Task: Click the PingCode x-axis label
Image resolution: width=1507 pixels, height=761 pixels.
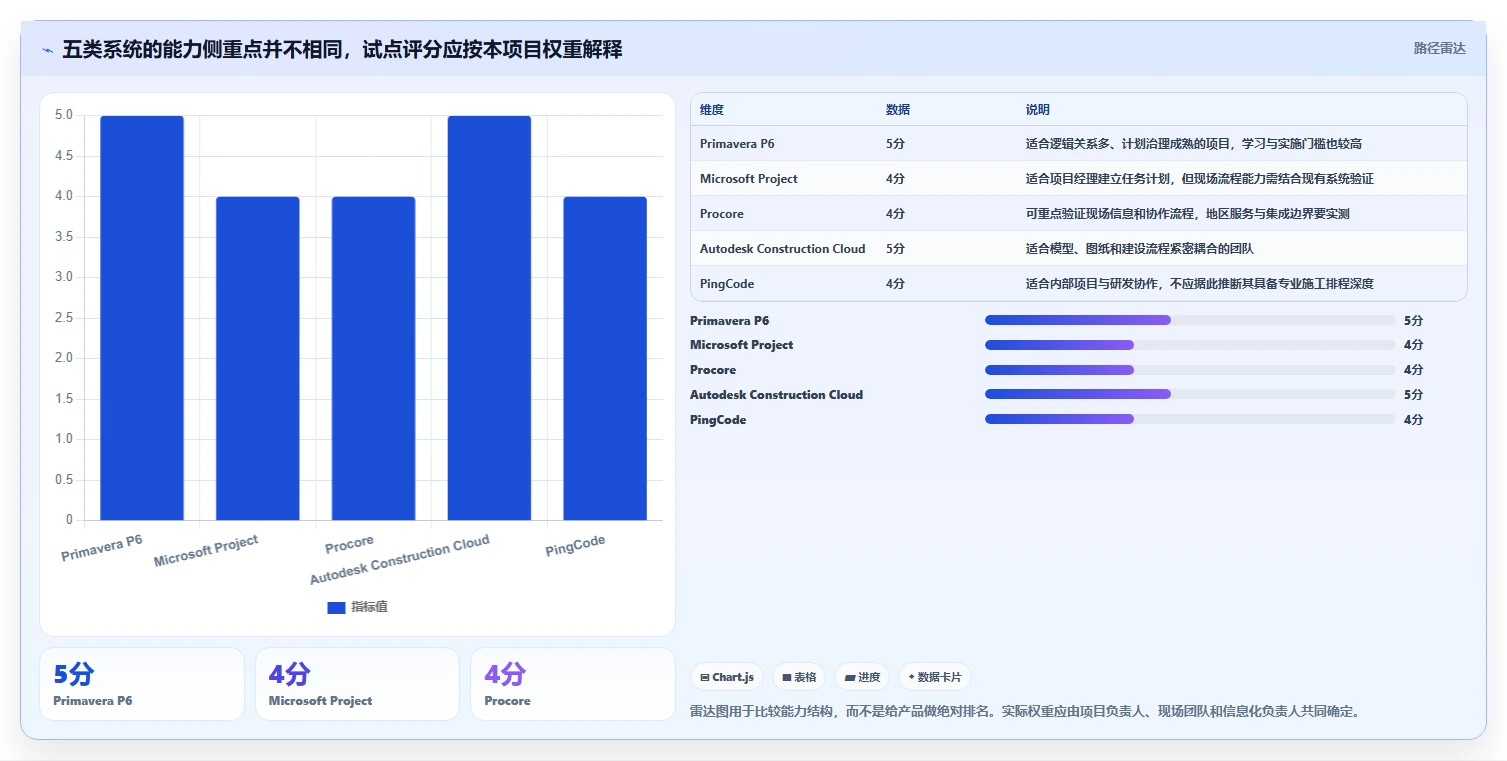Action: point(575,546)
